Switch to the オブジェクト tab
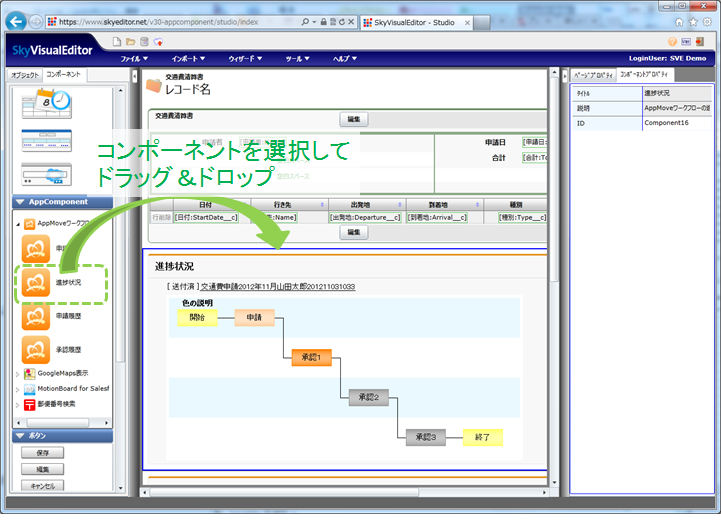This screenshot has width=721, height=528. tap(25, 75)
